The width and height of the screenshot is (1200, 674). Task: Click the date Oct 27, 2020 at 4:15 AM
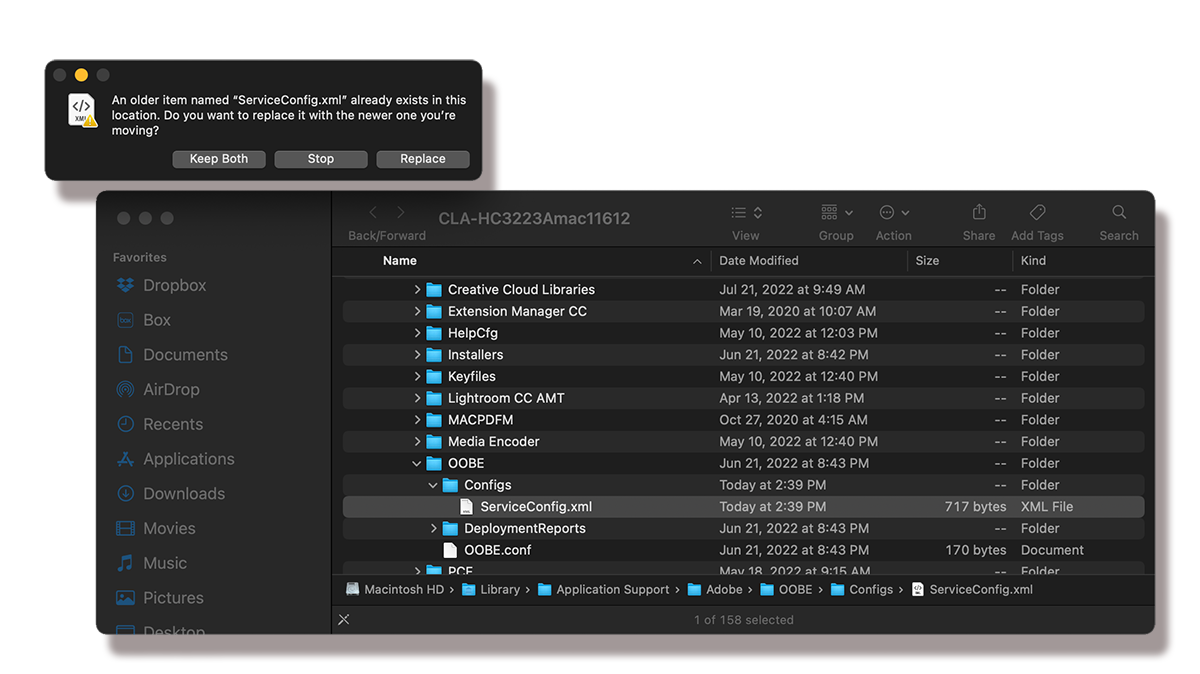(793, 420)
